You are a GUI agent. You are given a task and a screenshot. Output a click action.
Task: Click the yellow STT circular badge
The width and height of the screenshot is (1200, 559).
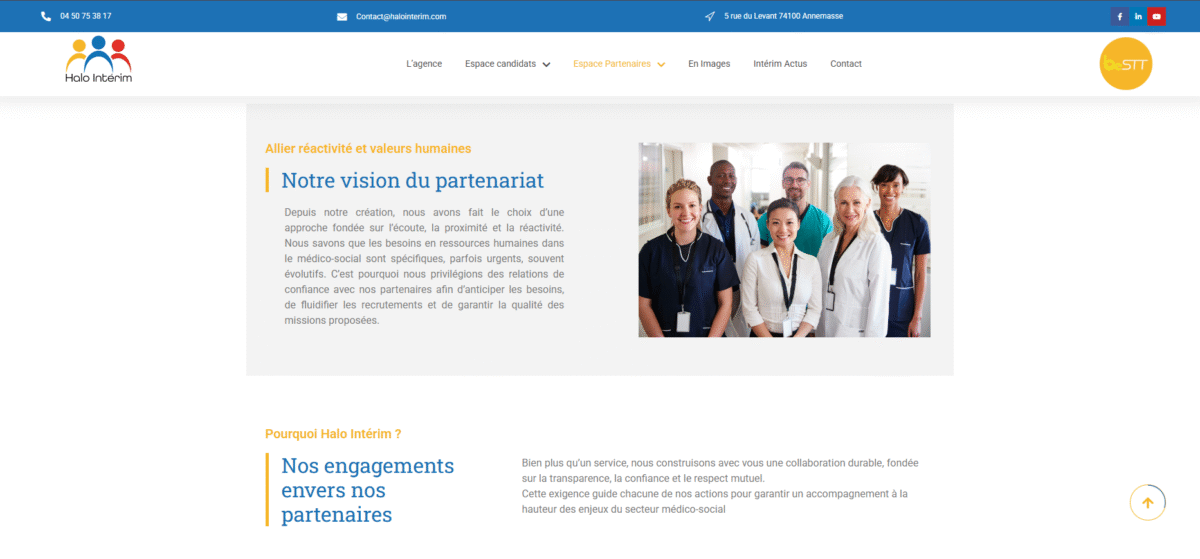[x=1126, y=64]
